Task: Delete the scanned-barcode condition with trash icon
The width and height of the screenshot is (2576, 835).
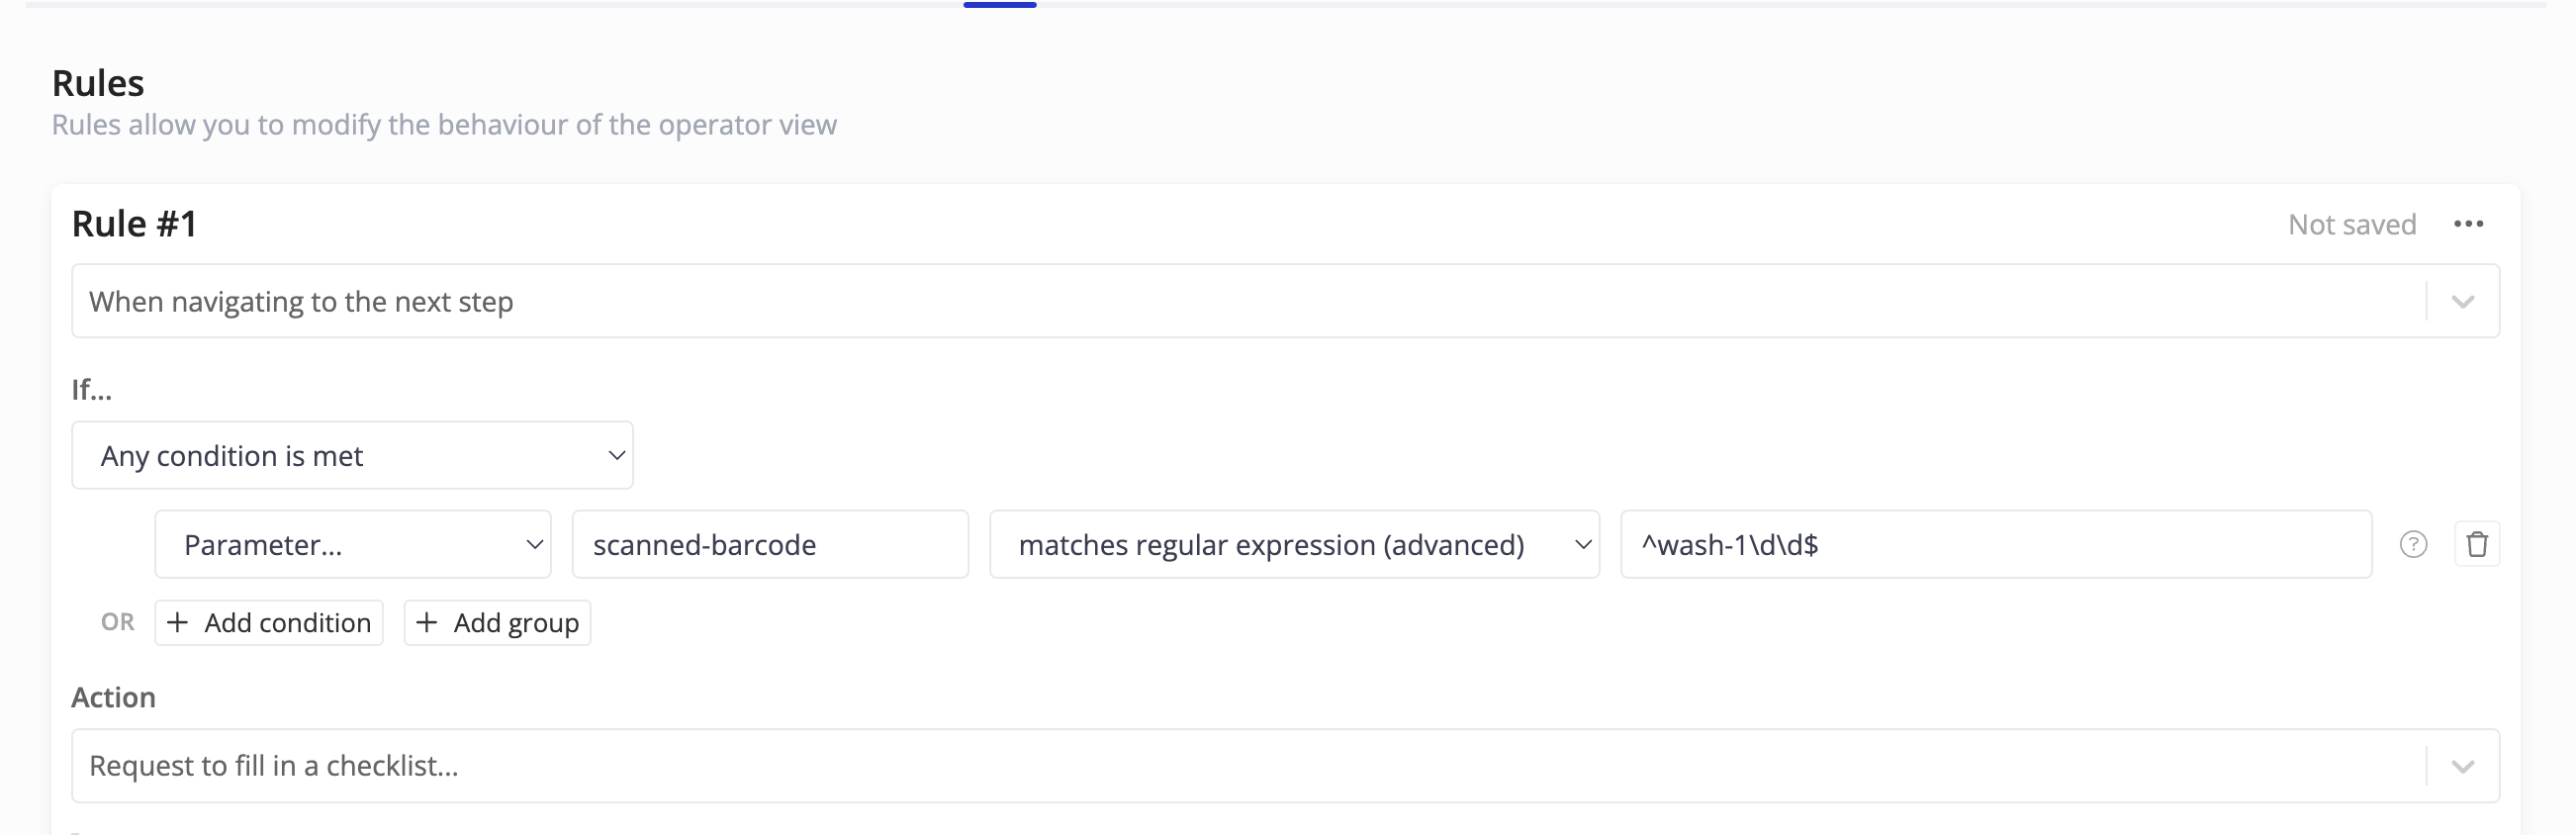Action: tap(2479, 544)
